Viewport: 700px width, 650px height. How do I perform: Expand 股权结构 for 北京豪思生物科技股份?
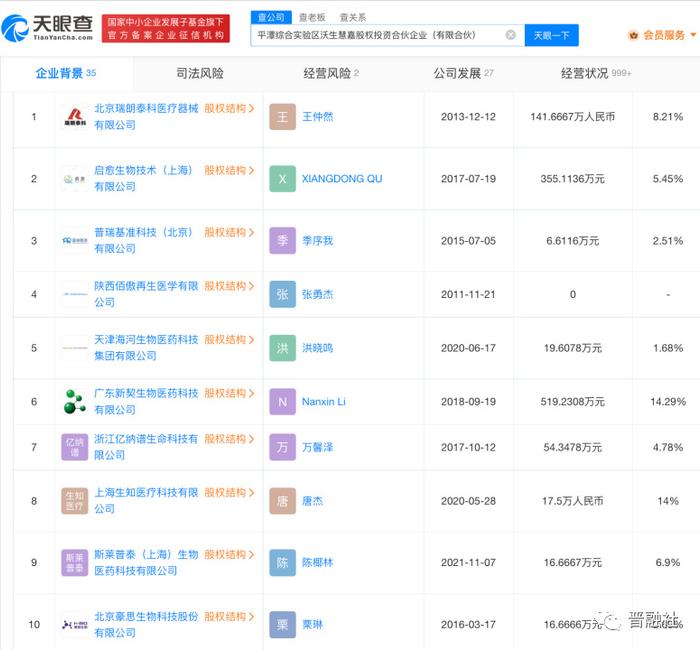click(229, 617)
